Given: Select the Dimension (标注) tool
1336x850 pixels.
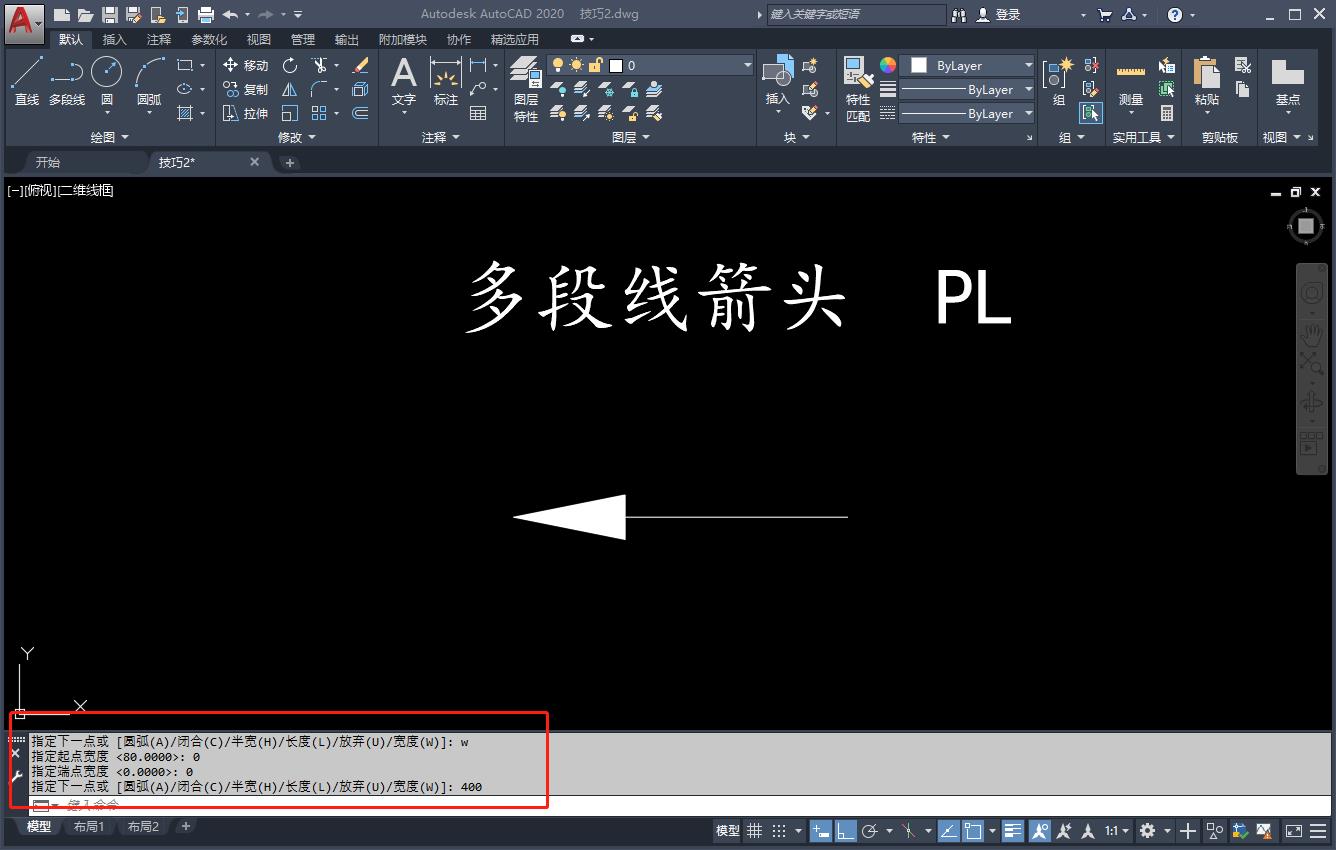Looking at the screenshot, I should click(446, 81).
